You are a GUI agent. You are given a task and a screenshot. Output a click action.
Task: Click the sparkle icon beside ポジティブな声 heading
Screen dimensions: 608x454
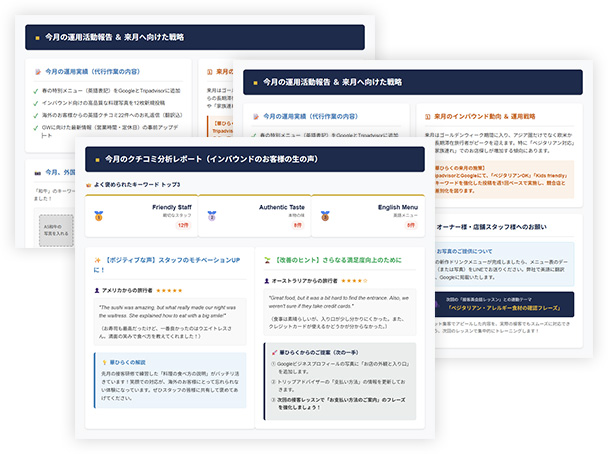[97, 260]
